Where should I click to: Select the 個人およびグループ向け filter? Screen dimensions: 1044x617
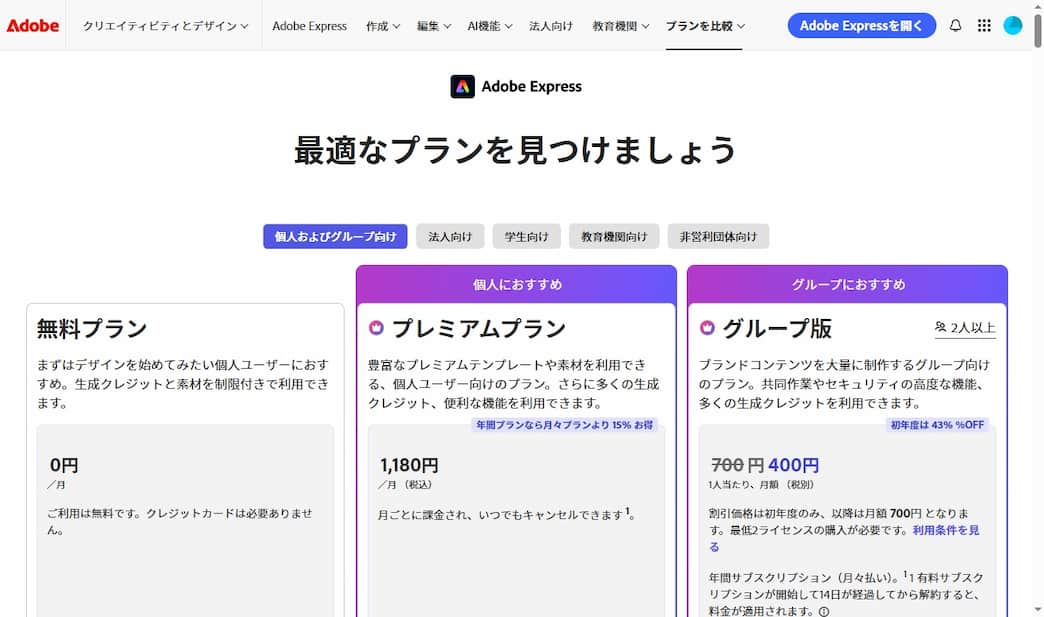point(334,236)
